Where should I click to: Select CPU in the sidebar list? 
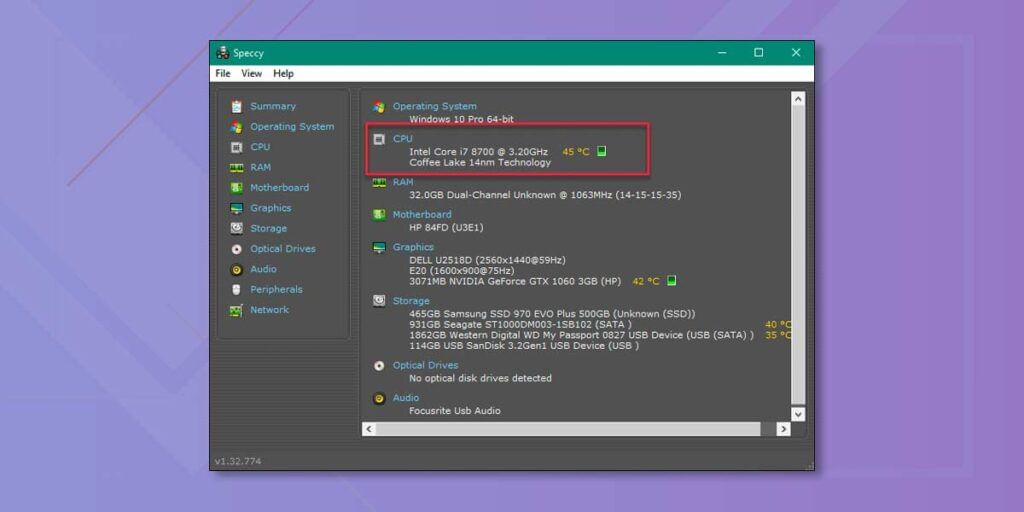[260, 148]
